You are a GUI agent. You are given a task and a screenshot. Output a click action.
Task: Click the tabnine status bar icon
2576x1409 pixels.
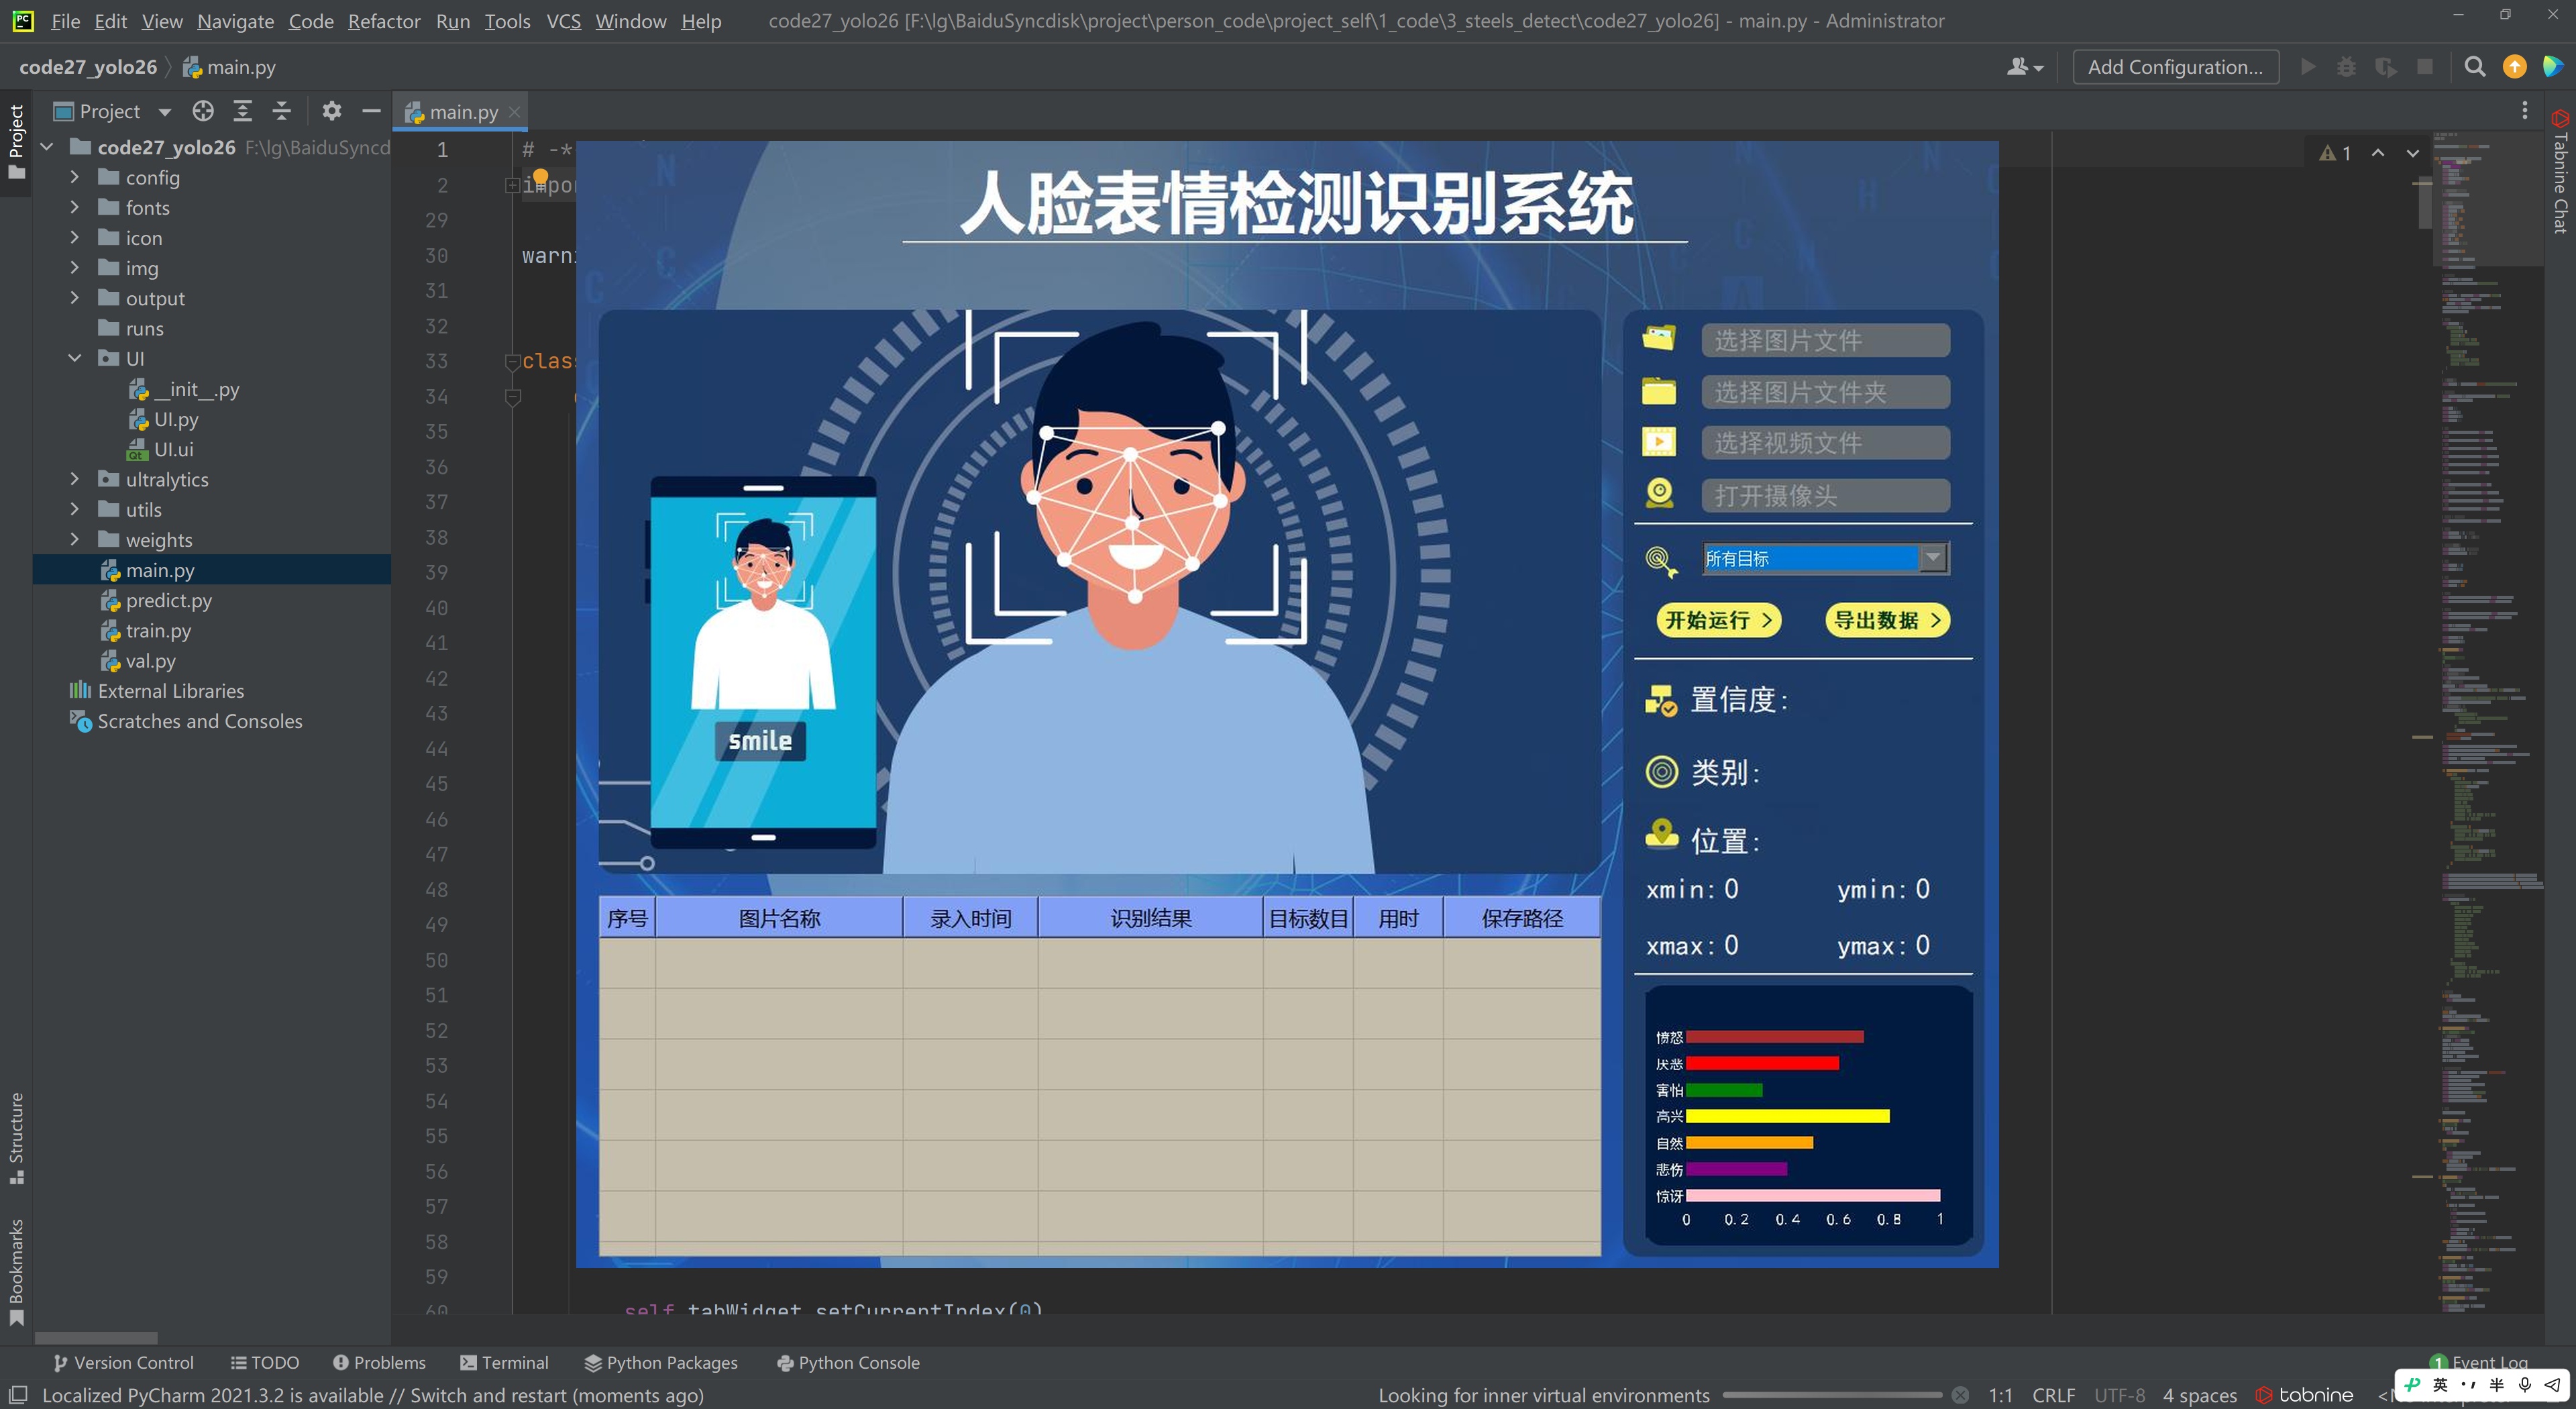click(x=2305, y=1395)
